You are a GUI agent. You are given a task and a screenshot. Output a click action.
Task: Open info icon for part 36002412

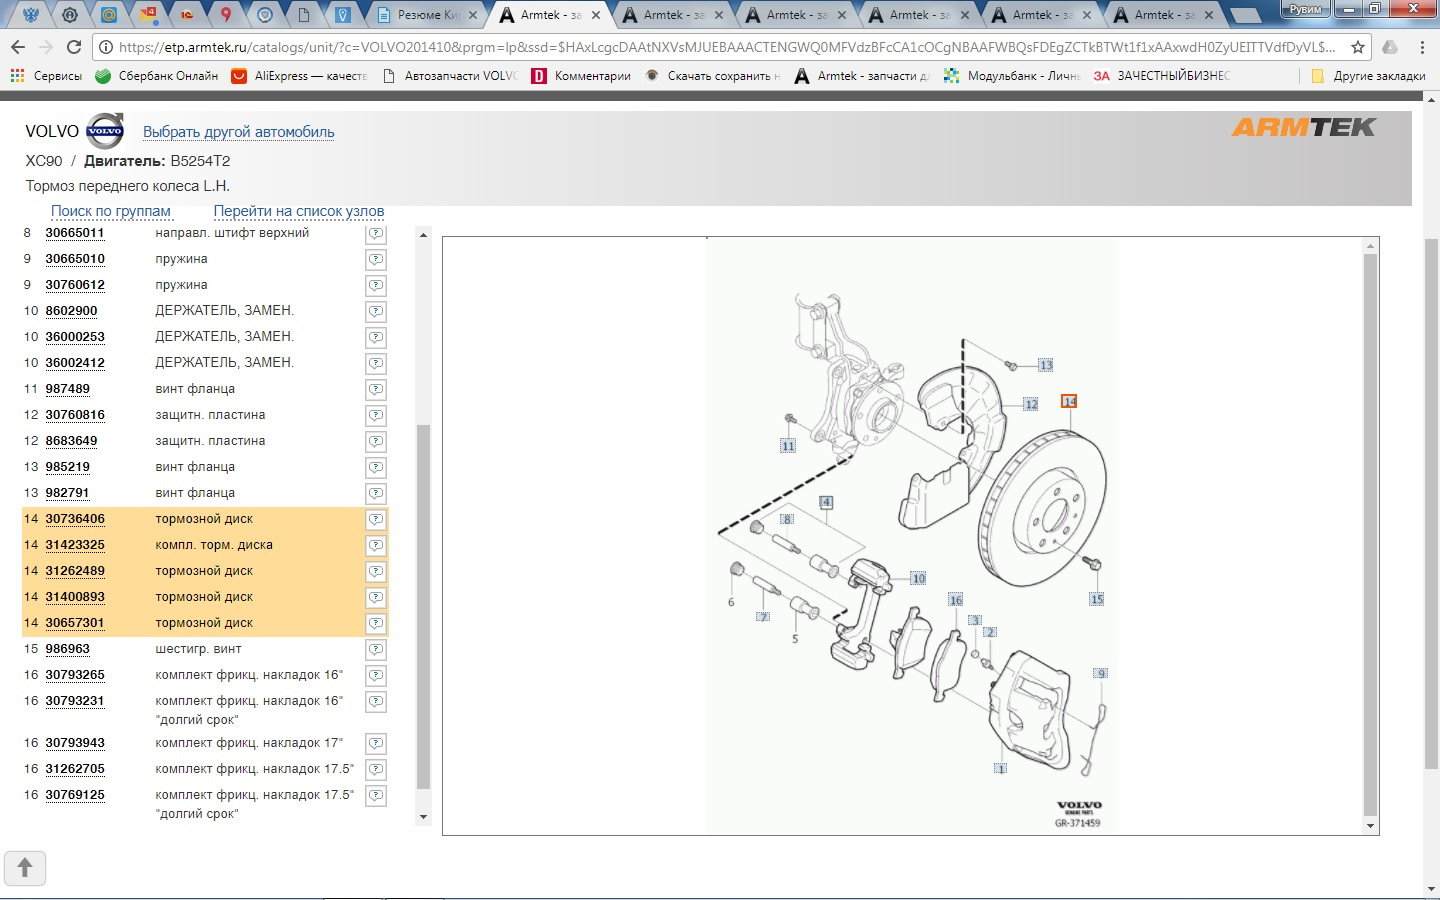coord(376,363)
